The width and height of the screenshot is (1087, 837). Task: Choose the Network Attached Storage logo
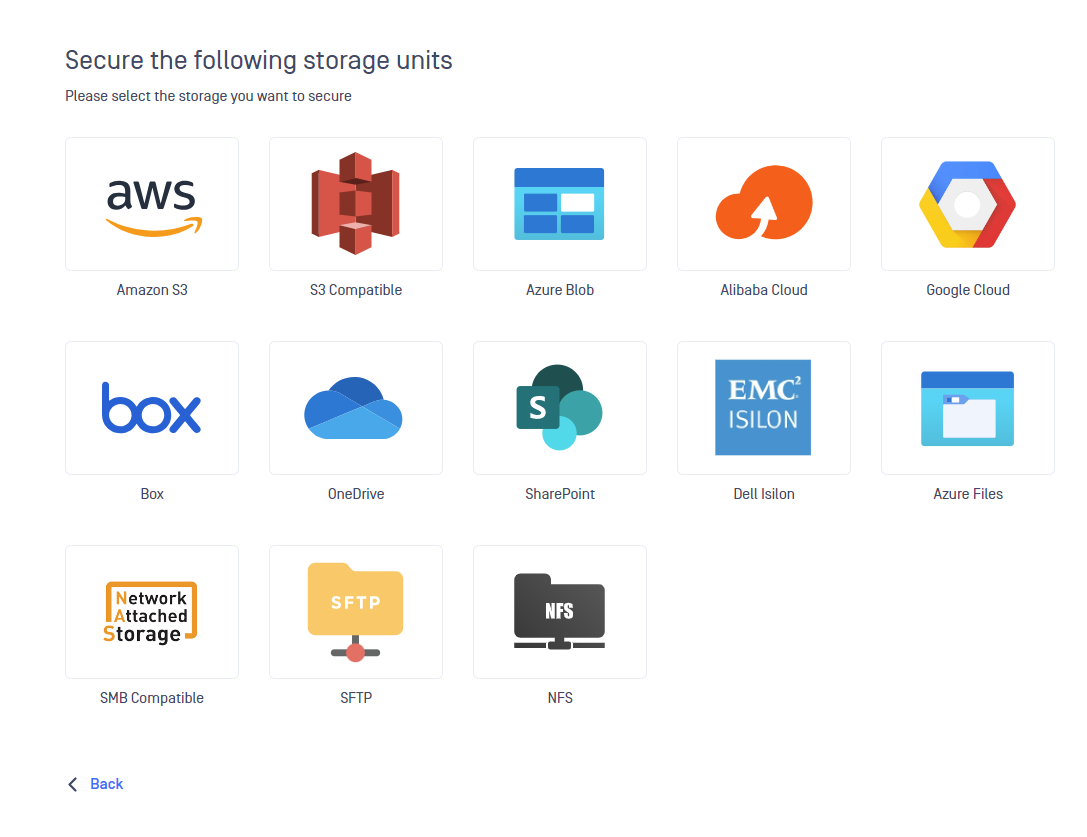click(x=152, y=612)
